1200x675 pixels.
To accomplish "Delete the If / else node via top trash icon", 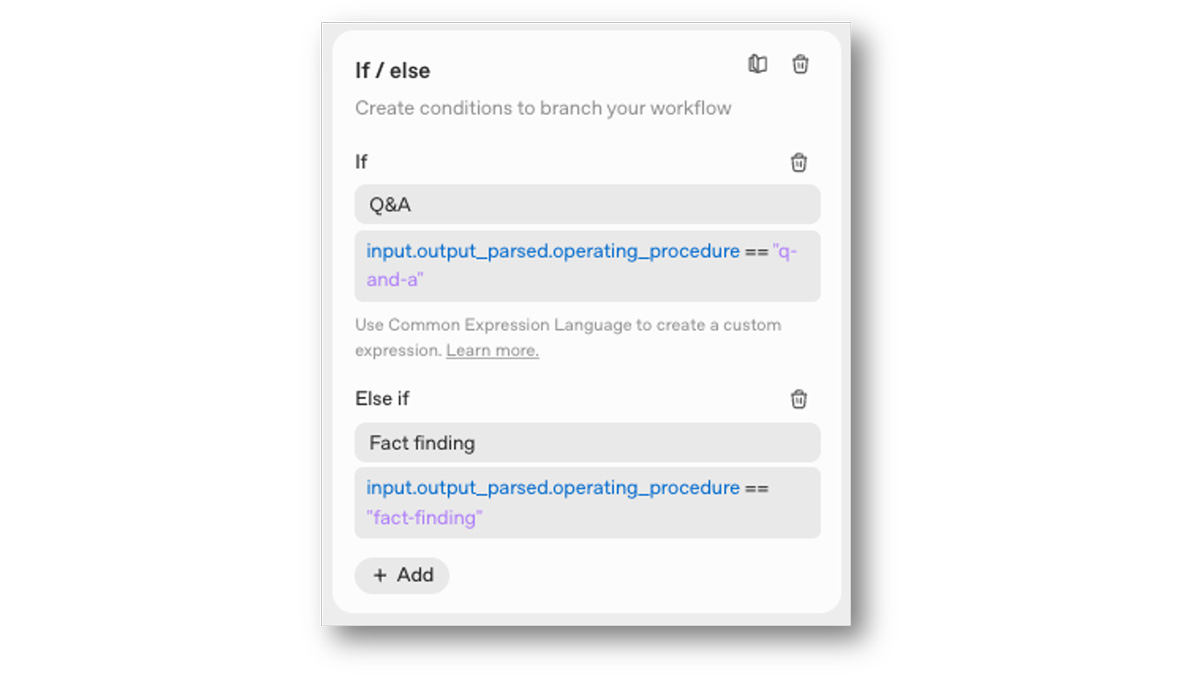I will pos(801,64).
